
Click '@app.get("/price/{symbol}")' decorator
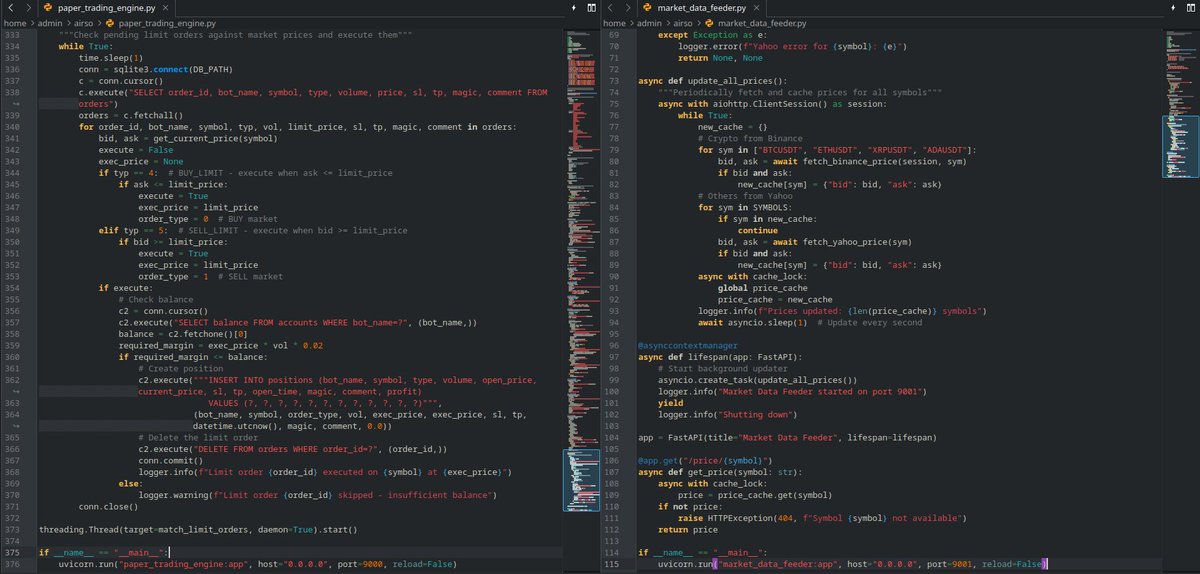coord(705,460)
